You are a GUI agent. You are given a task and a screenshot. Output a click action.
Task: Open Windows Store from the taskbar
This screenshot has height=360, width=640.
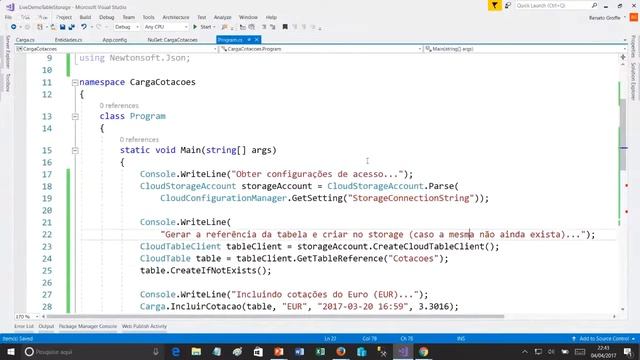pos(258,351)
